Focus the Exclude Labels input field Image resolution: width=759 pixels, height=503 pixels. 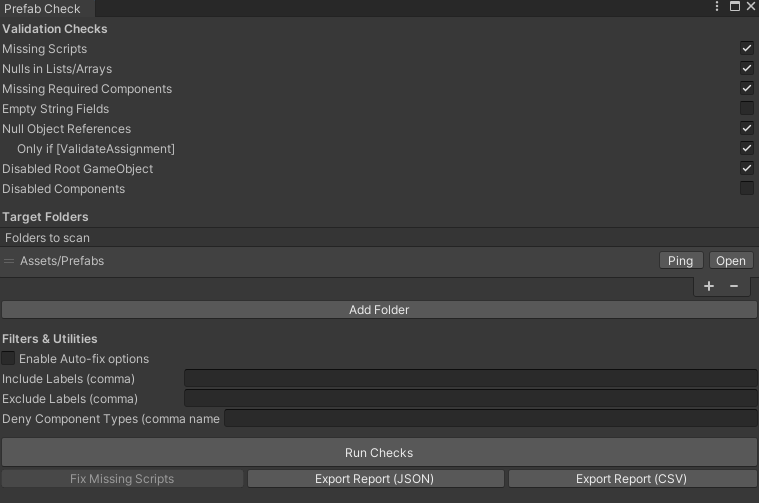471,398
